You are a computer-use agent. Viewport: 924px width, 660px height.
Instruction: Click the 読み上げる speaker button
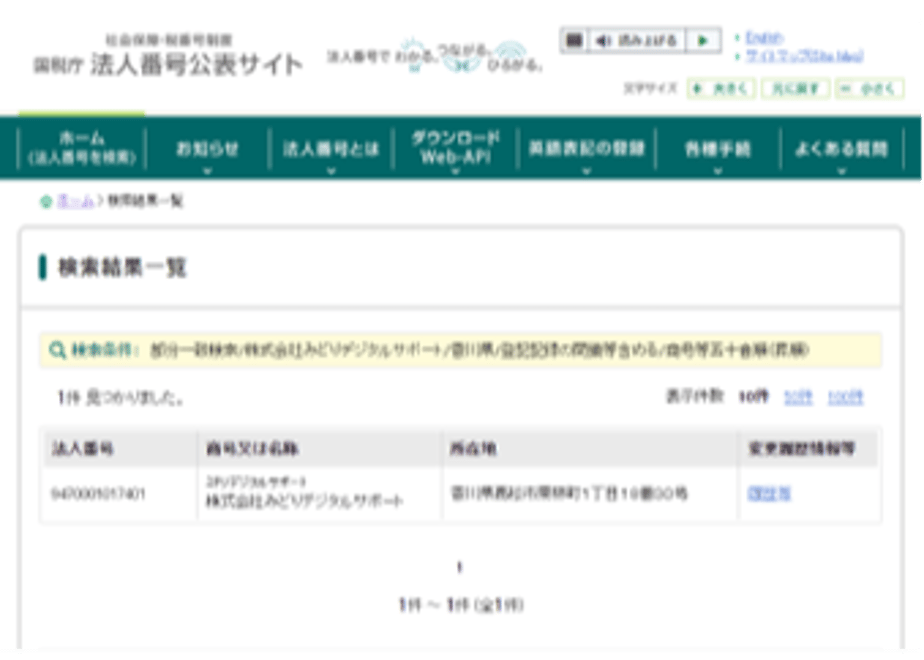[636, 41]
